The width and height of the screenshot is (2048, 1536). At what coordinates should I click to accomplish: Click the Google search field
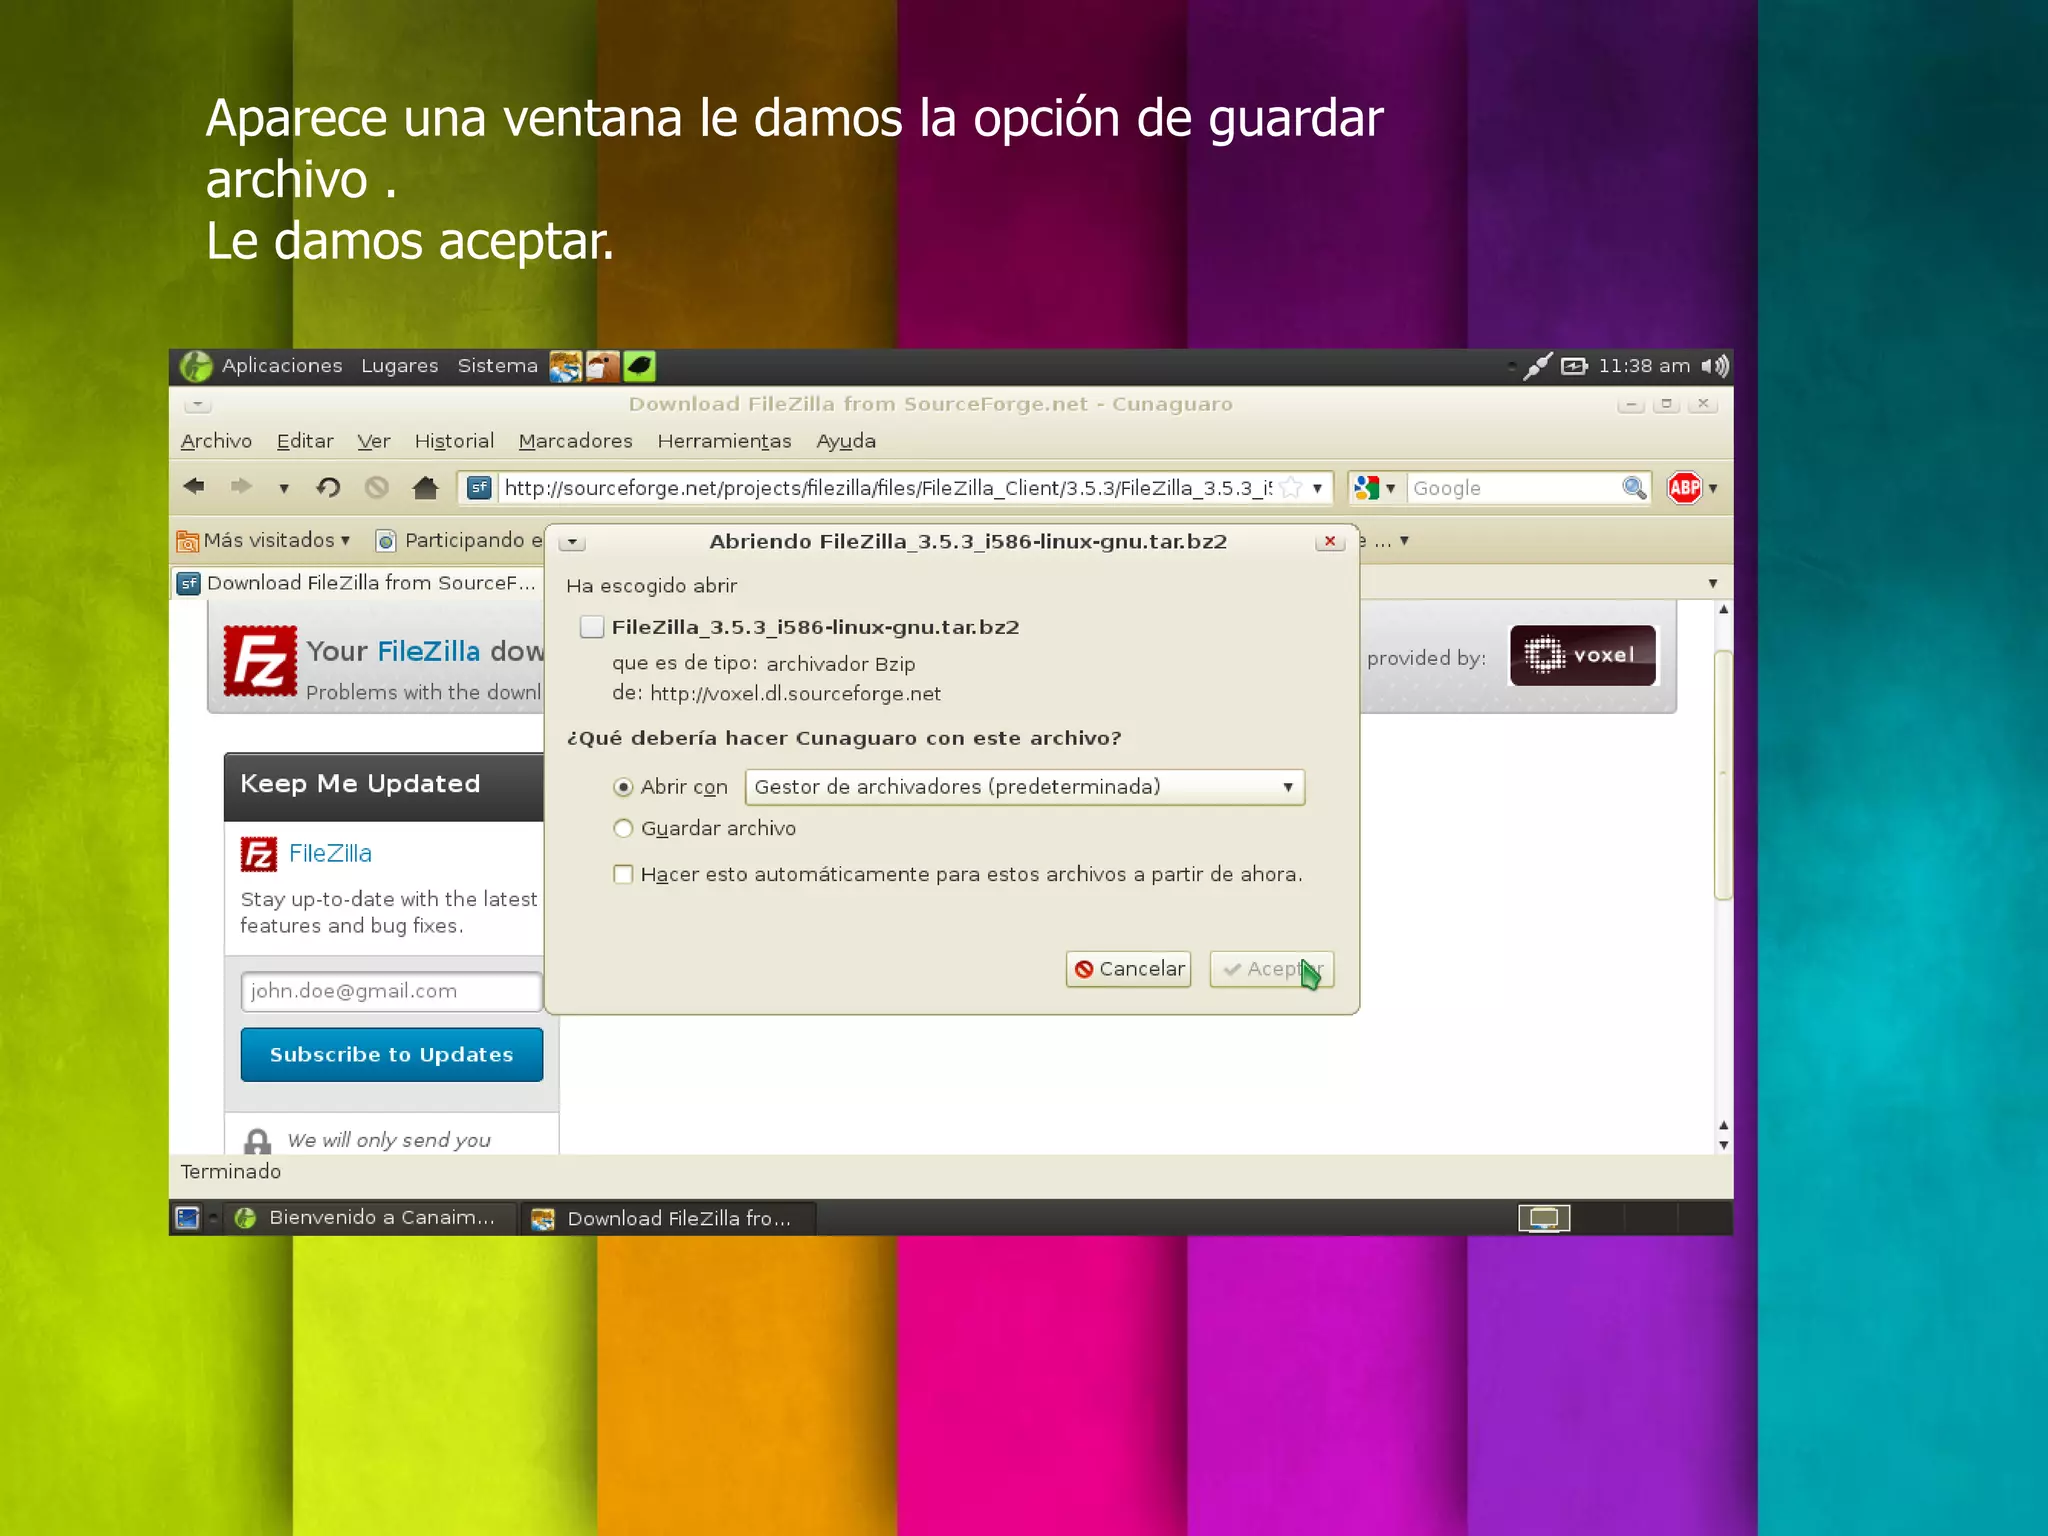click(x=1513, y=488)
